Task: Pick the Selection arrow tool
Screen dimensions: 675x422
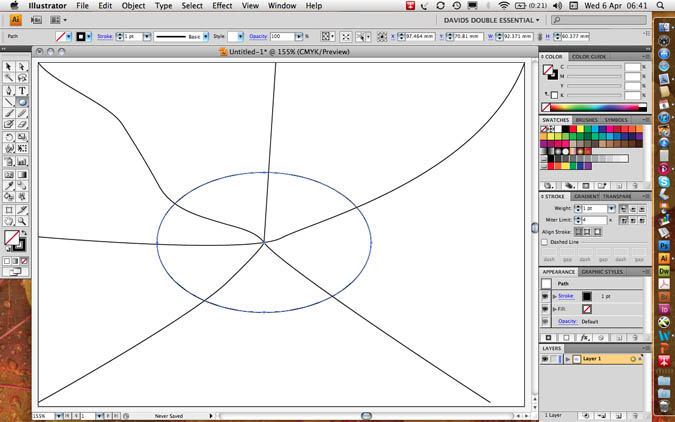Action: [9, 67]
